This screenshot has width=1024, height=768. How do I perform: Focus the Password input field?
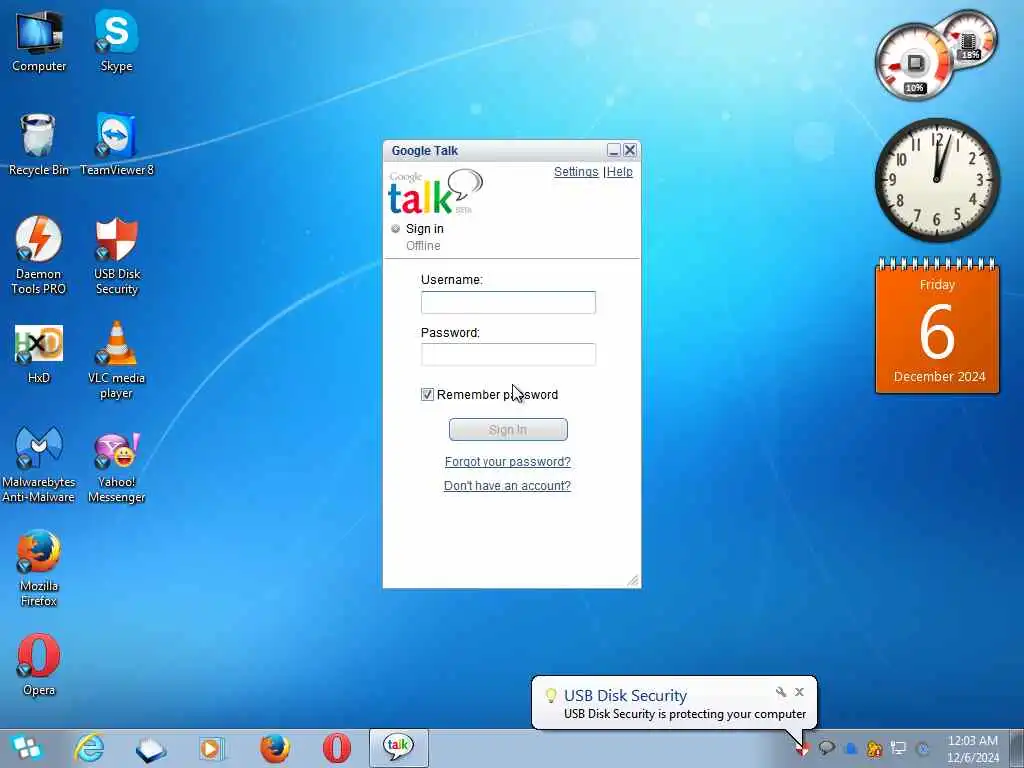pyautogui.click(x=508, y=355)
